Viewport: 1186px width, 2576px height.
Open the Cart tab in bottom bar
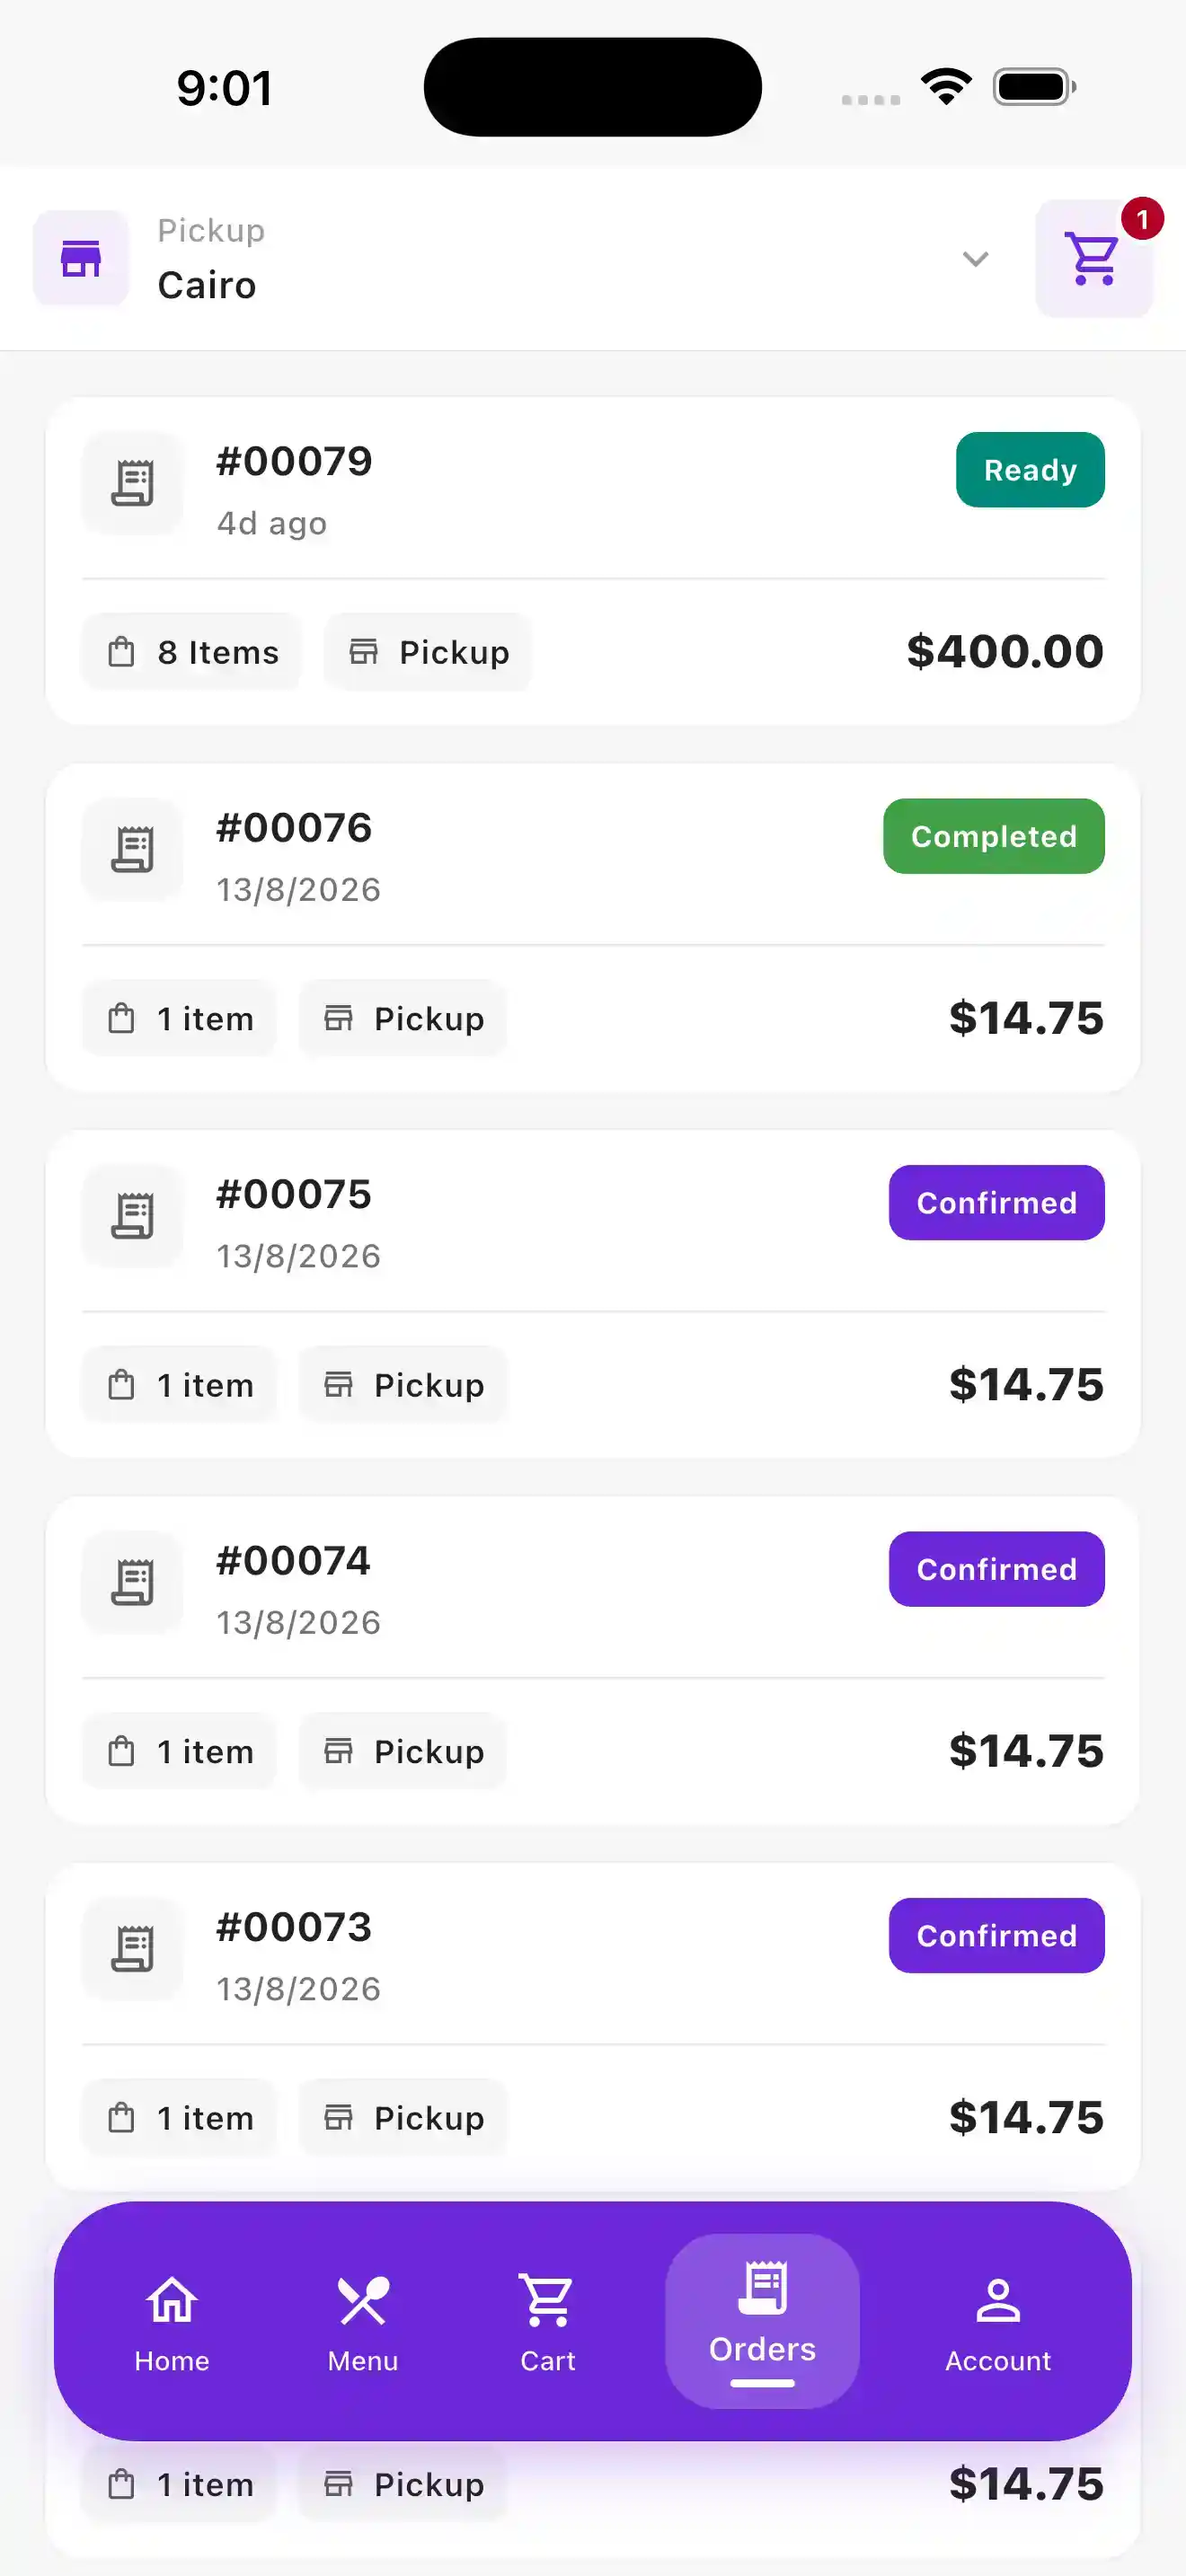coord(548,2323)
